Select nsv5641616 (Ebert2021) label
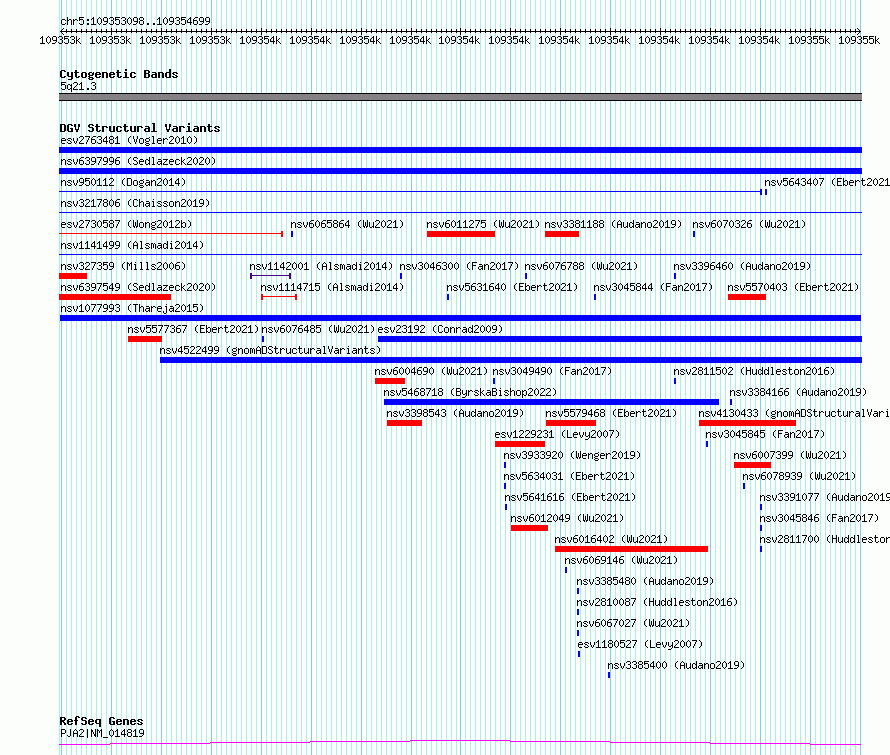The width and height of the screenshot is (890, 755). point(570,497)
